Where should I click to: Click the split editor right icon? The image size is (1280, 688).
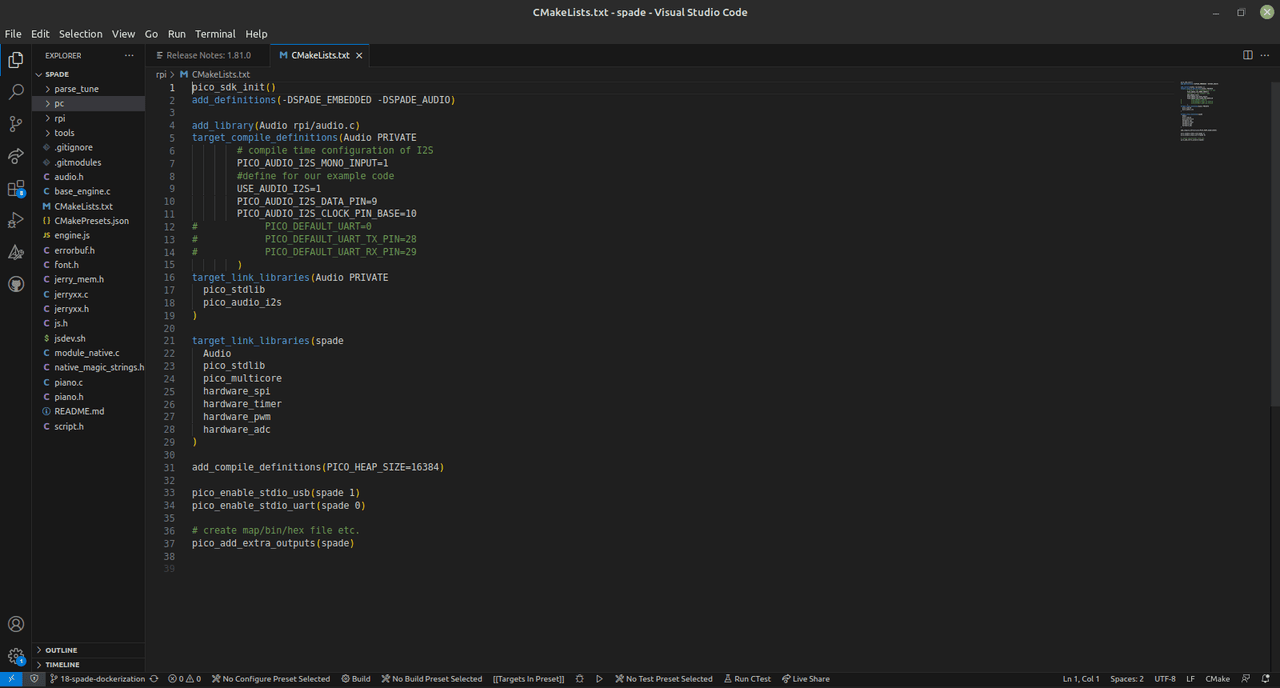click(x=1247, y=55)
